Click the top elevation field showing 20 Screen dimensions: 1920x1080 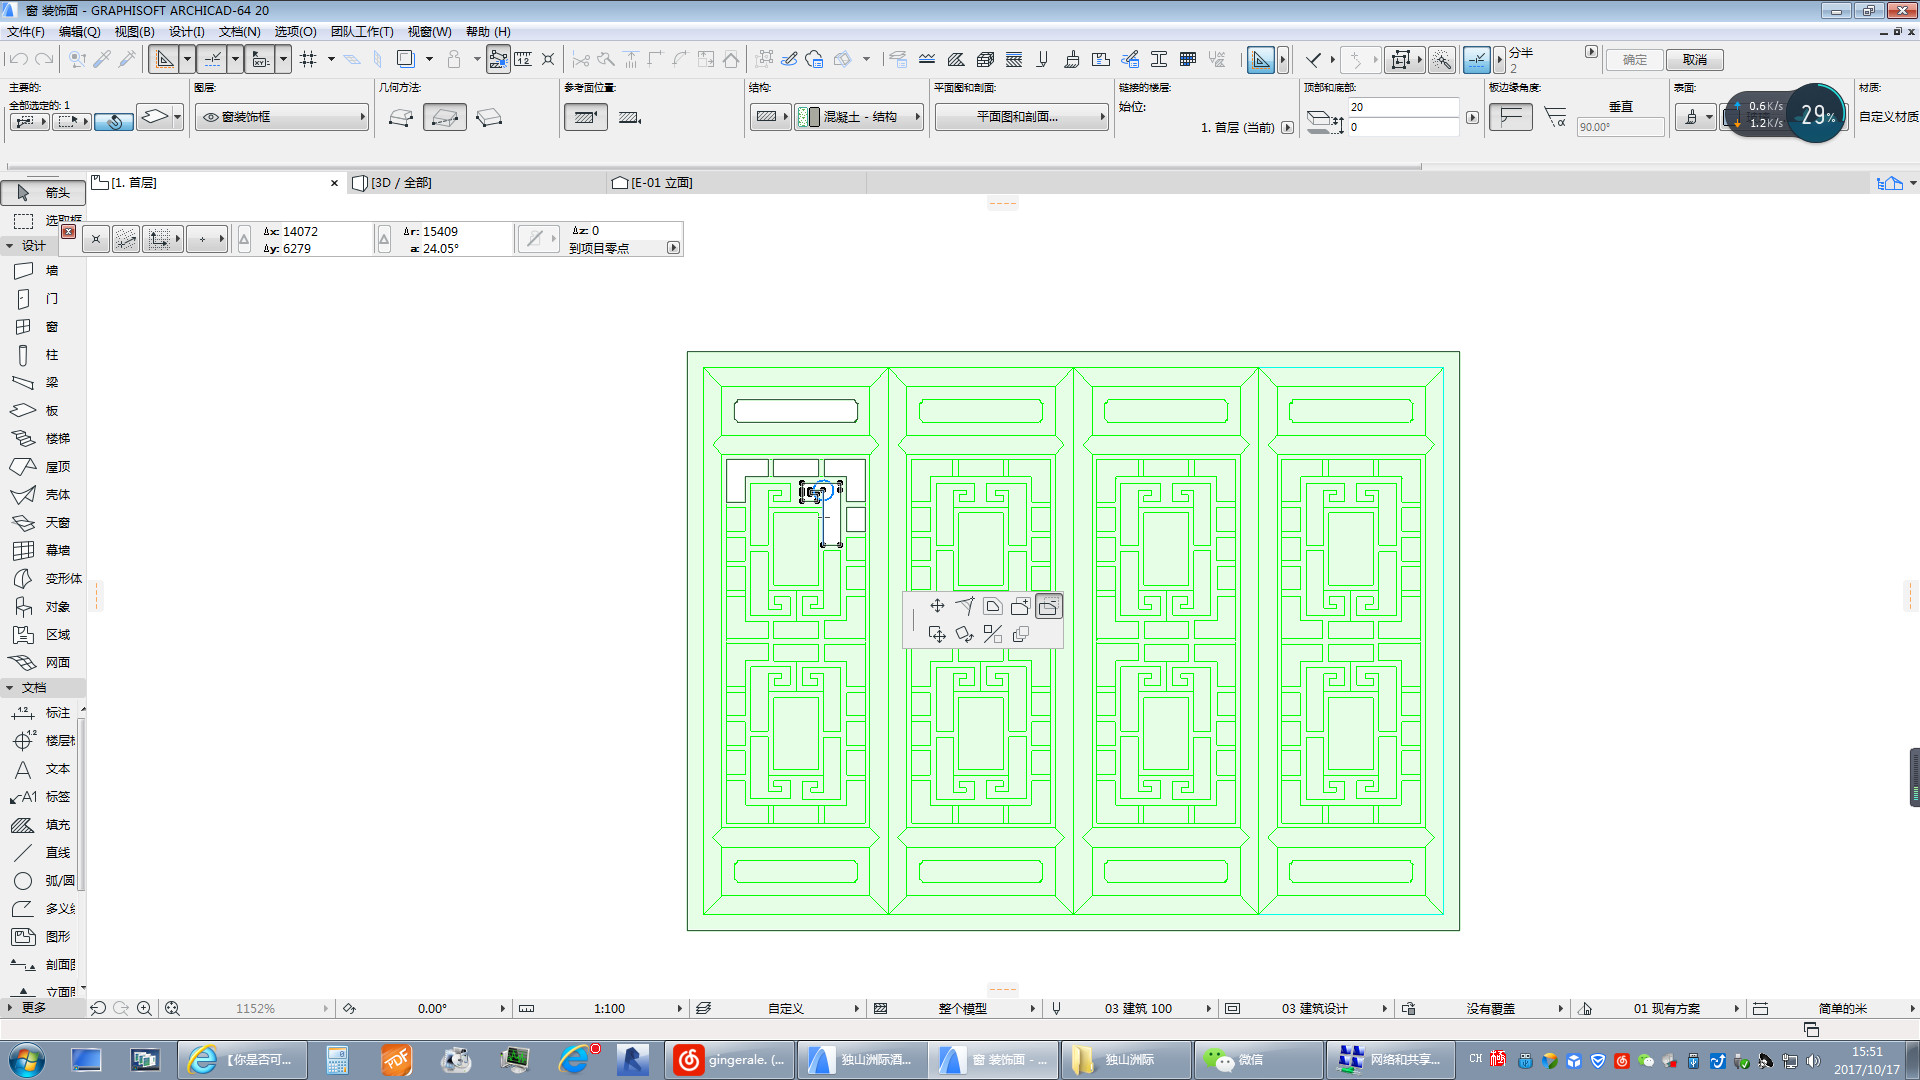click(x=1402, y=107)
